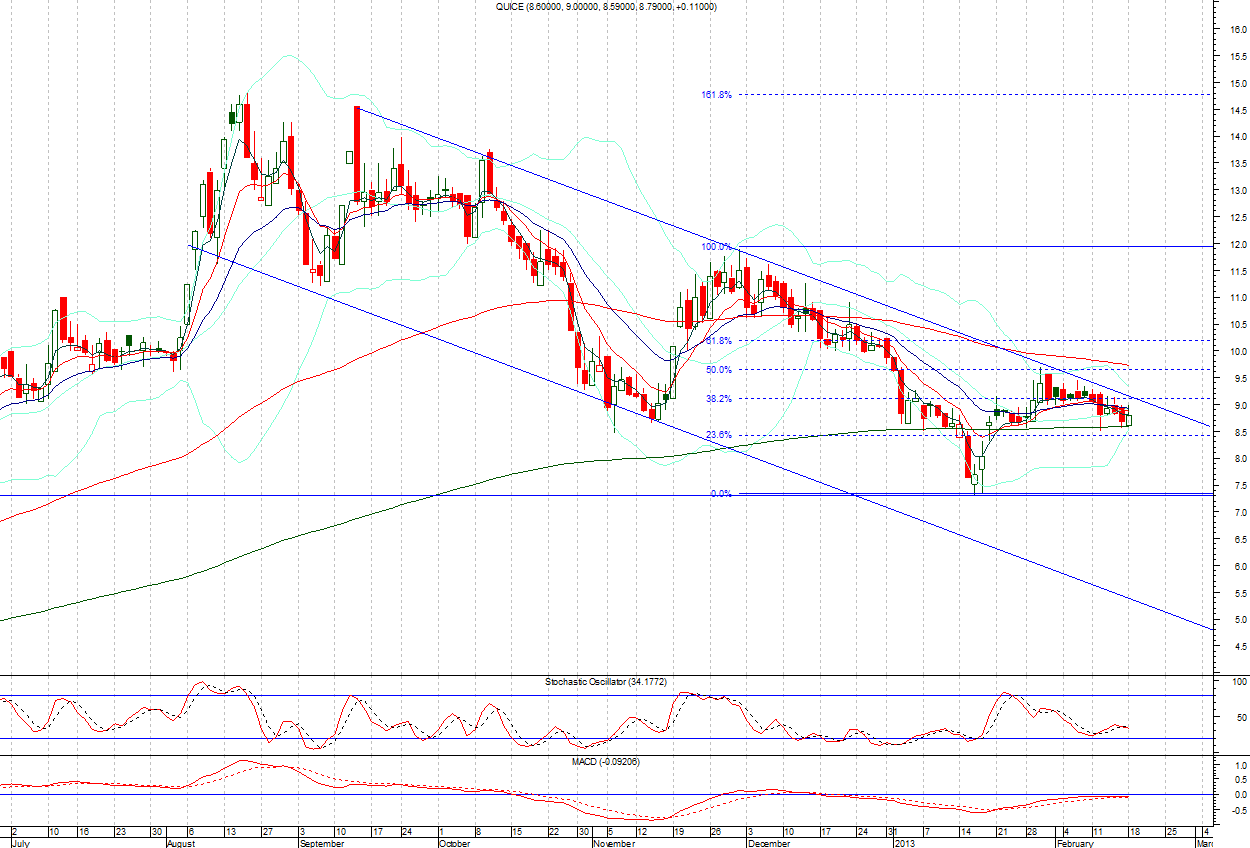The image size is (1250, 848).
Task: Click the November date axis label
Action: (612, 843)
